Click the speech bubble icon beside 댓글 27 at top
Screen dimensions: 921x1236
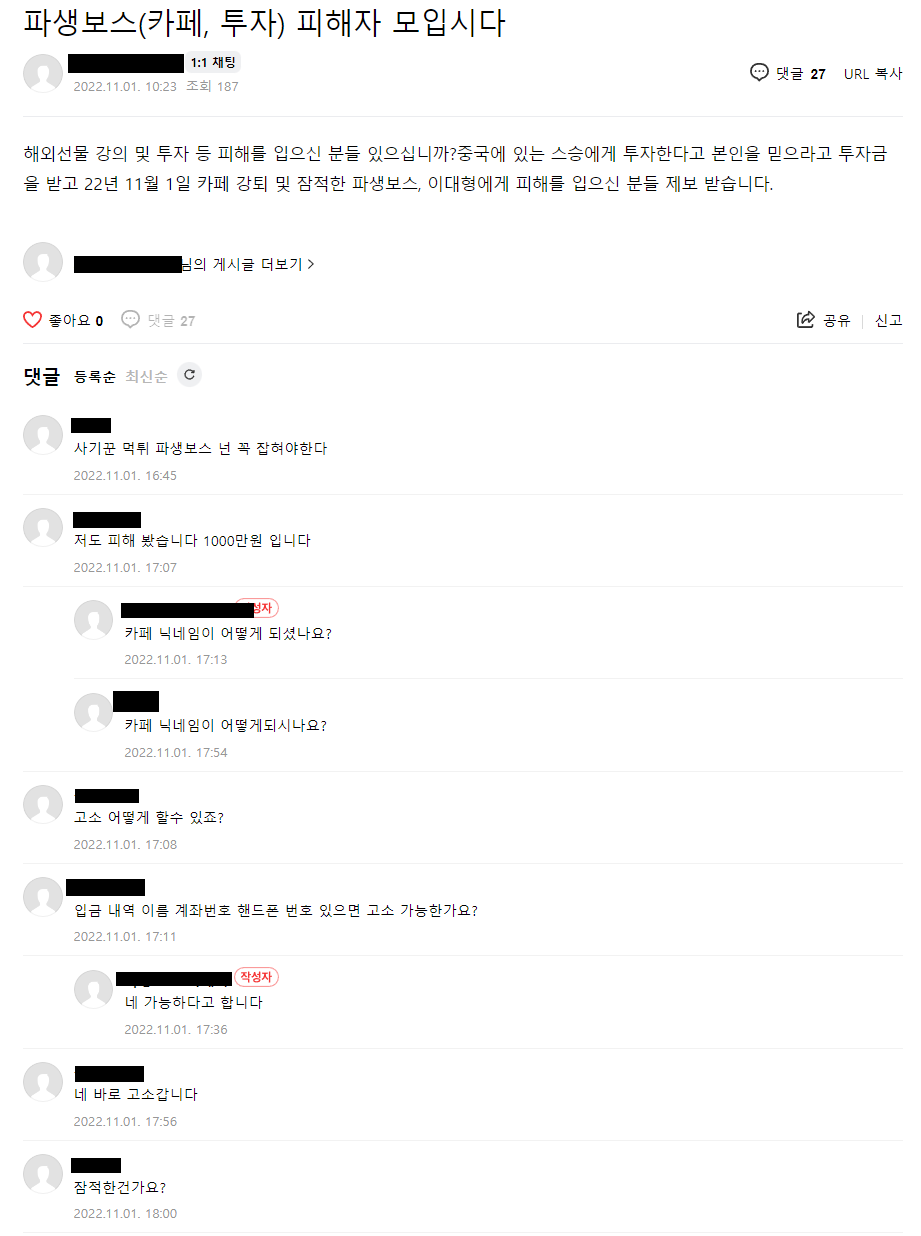[759, 73]
